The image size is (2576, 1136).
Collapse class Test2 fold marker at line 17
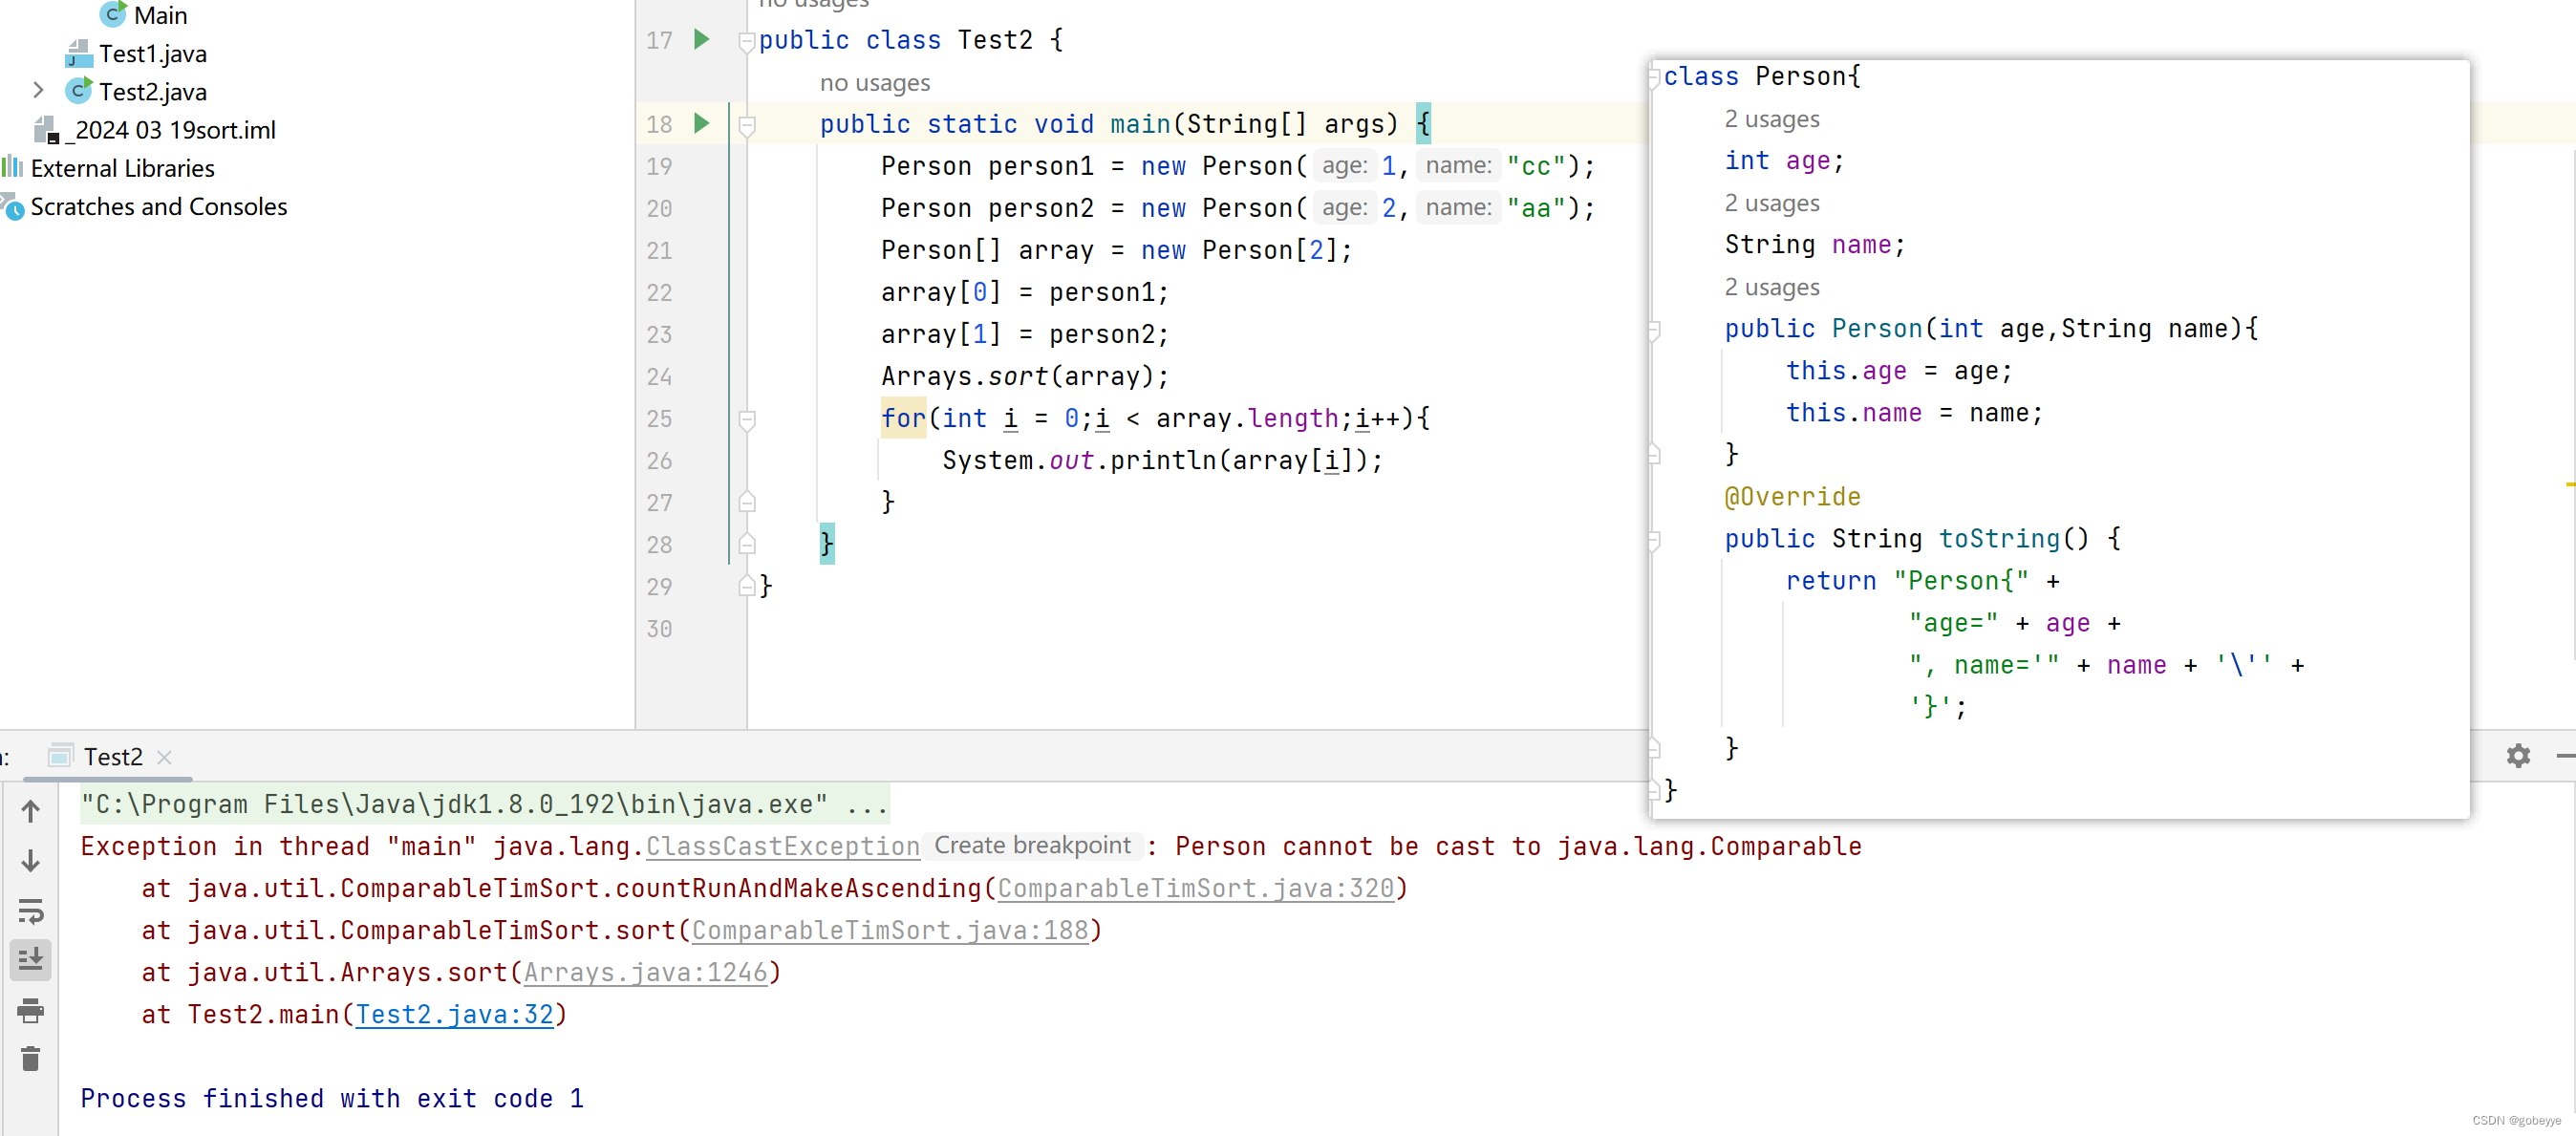click(x=746, y=41)
